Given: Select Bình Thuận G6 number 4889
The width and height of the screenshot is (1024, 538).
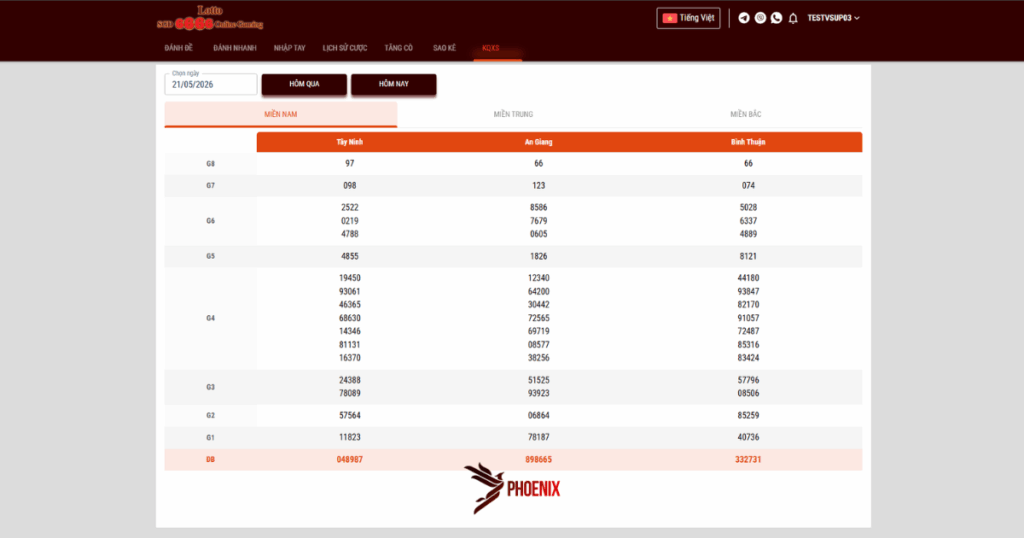Looking at the screenshot, I should [748, 234].
